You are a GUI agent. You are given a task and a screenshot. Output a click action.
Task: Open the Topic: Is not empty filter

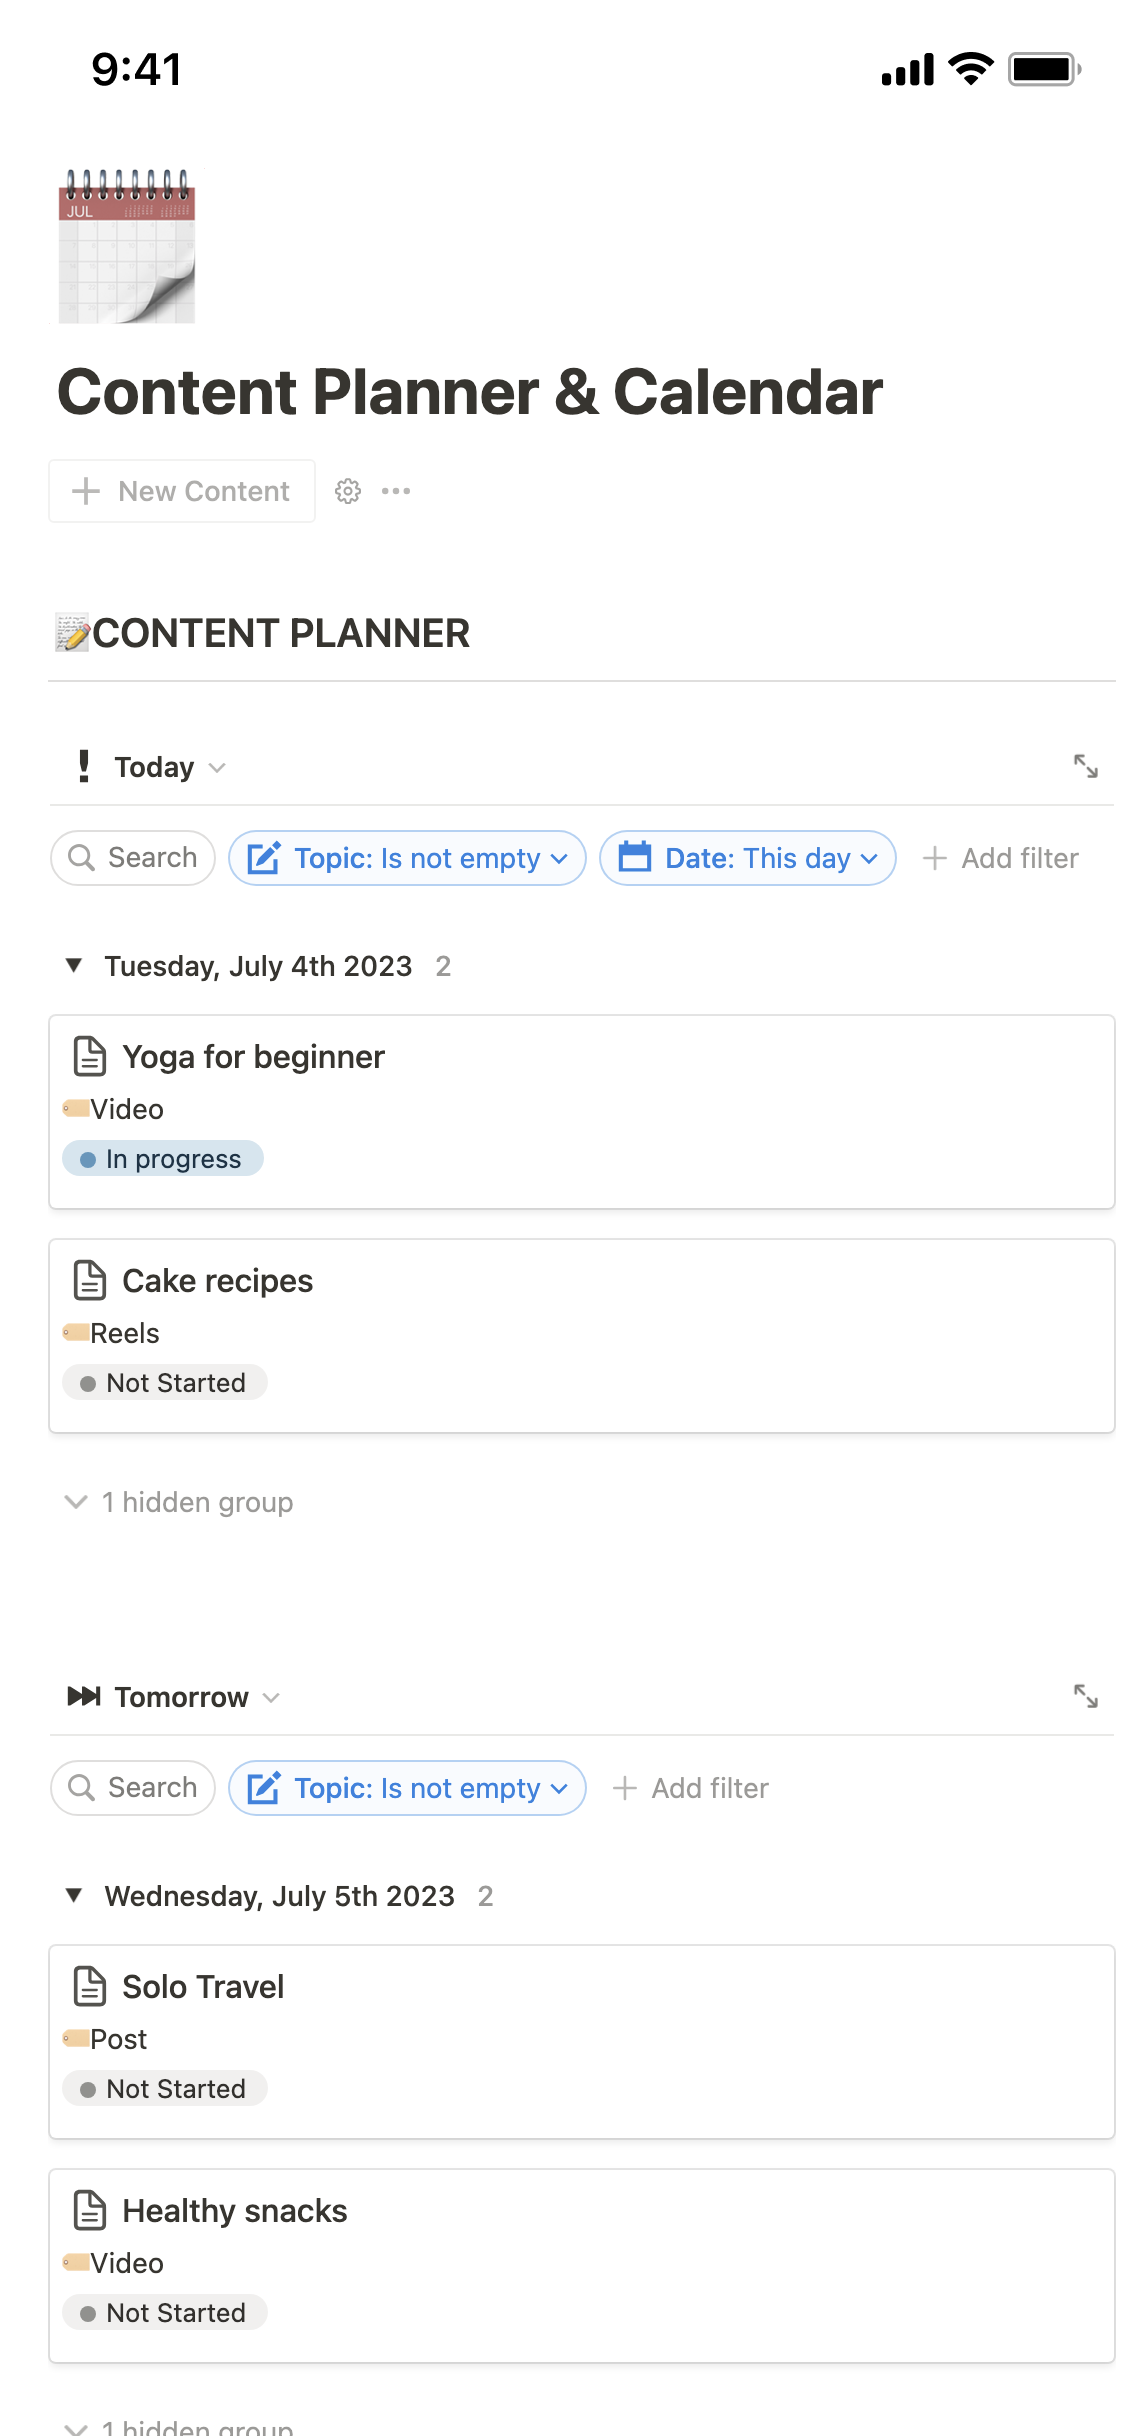pyautogui.click(x=406, y=857)
